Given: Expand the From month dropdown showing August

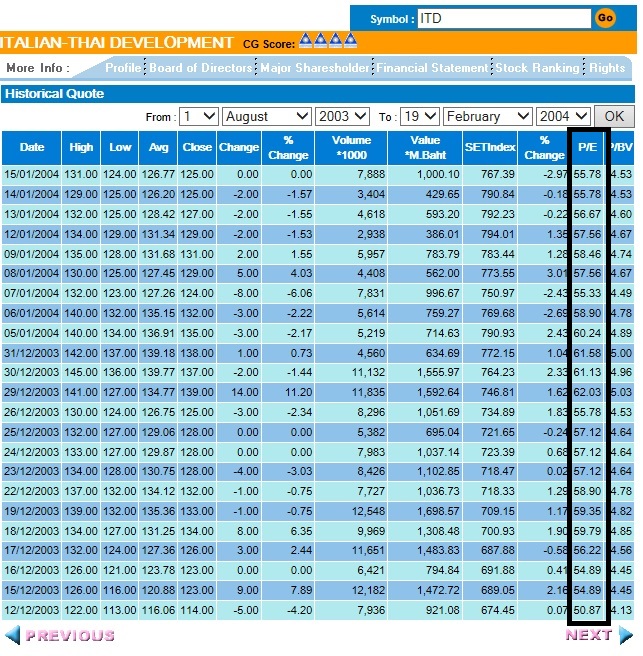Looking at the screenshot, I should pos(267,116).
